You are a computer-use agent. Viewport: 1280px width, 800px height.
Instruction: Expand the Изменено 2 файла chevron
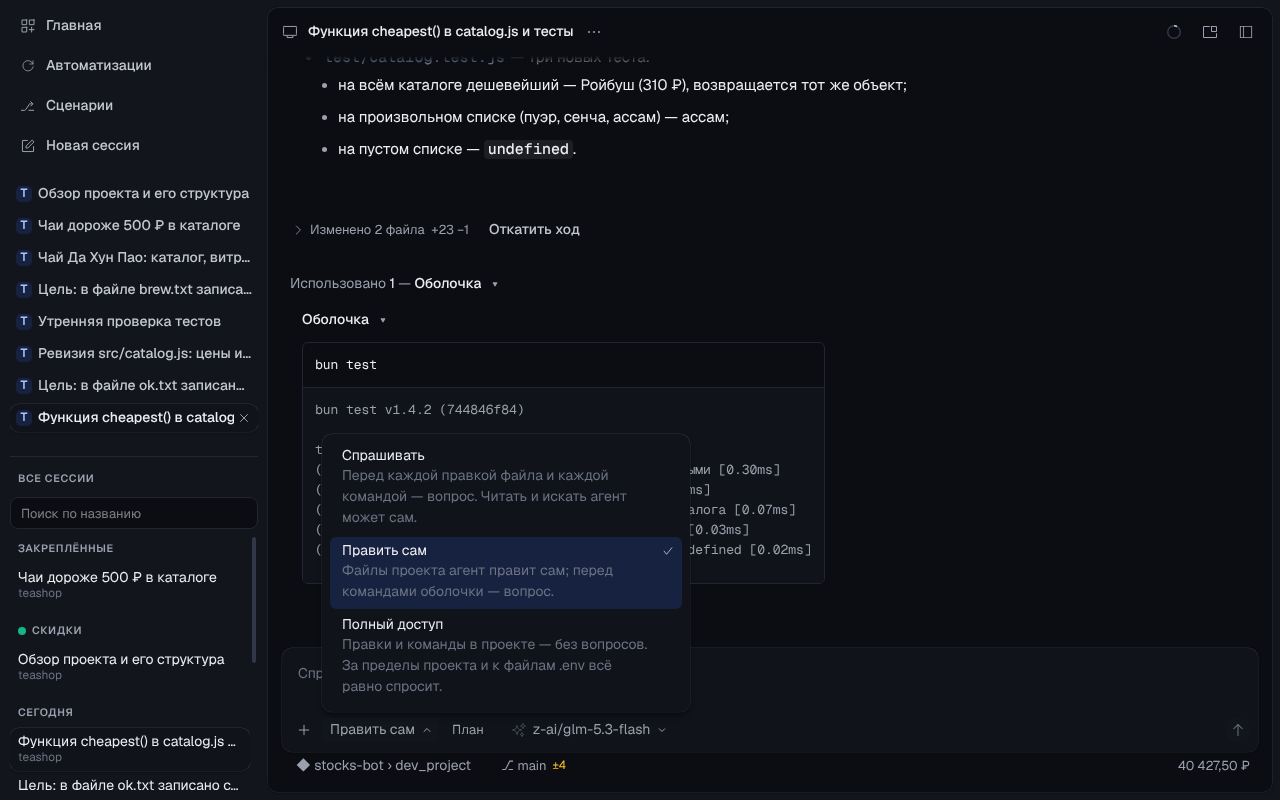297,230
